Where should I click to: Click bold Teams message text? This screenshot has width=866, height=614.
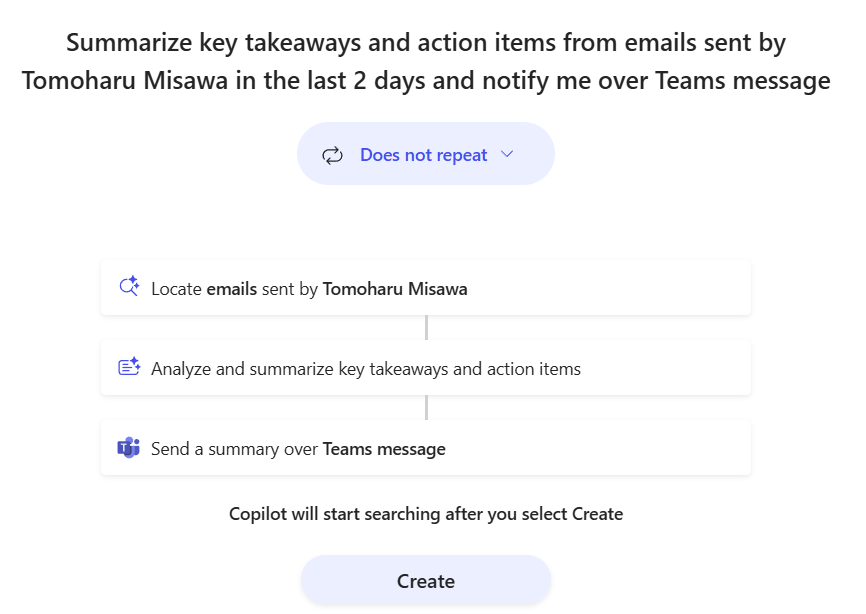[384, 449]
